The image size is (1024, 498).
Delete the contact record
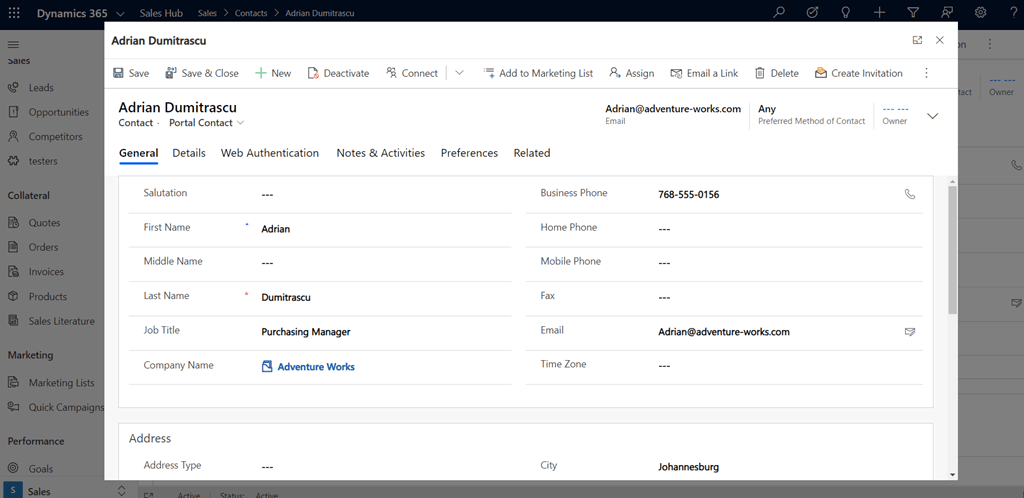point(776,73)
